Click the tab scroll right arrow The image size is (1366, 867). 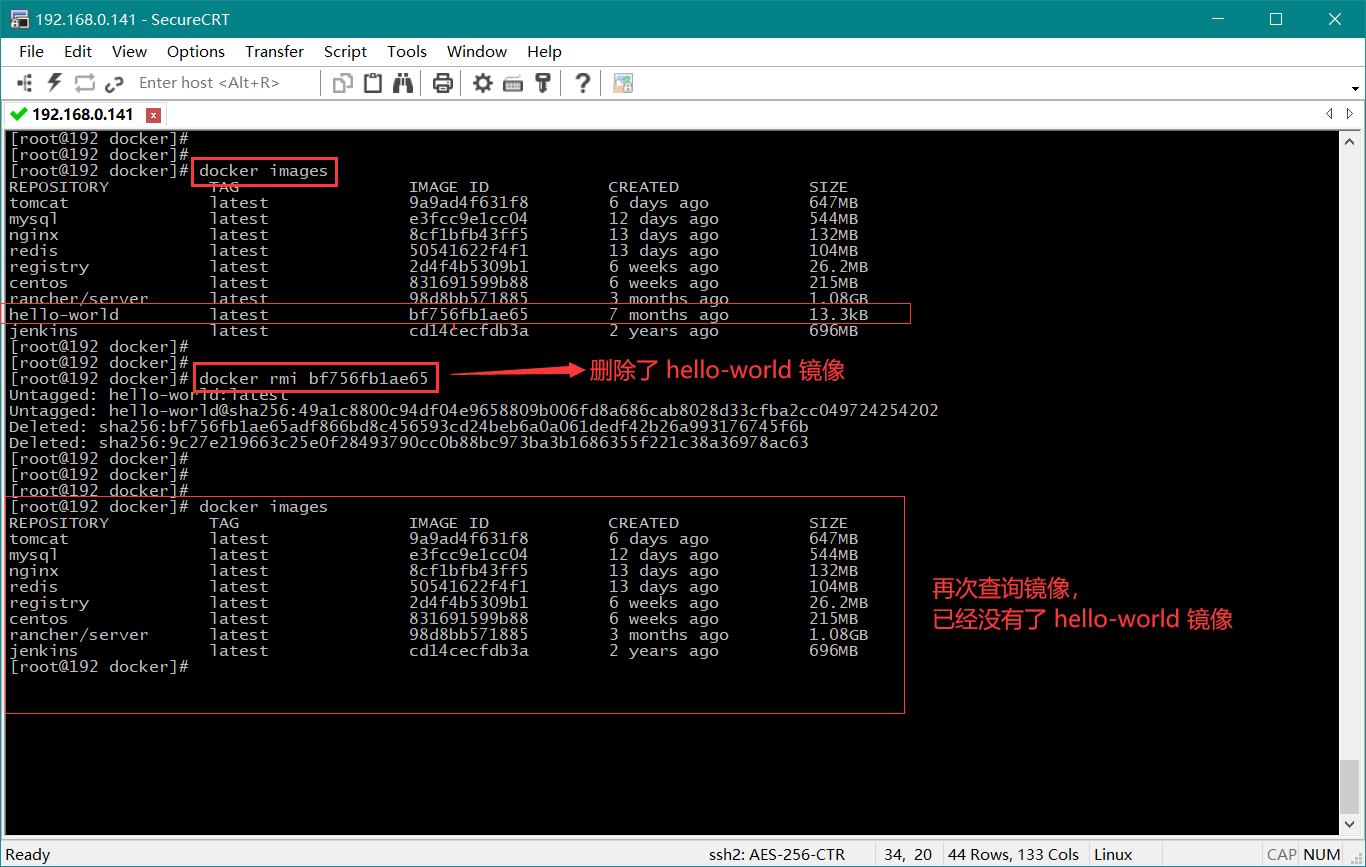(x=1353, y=114)
